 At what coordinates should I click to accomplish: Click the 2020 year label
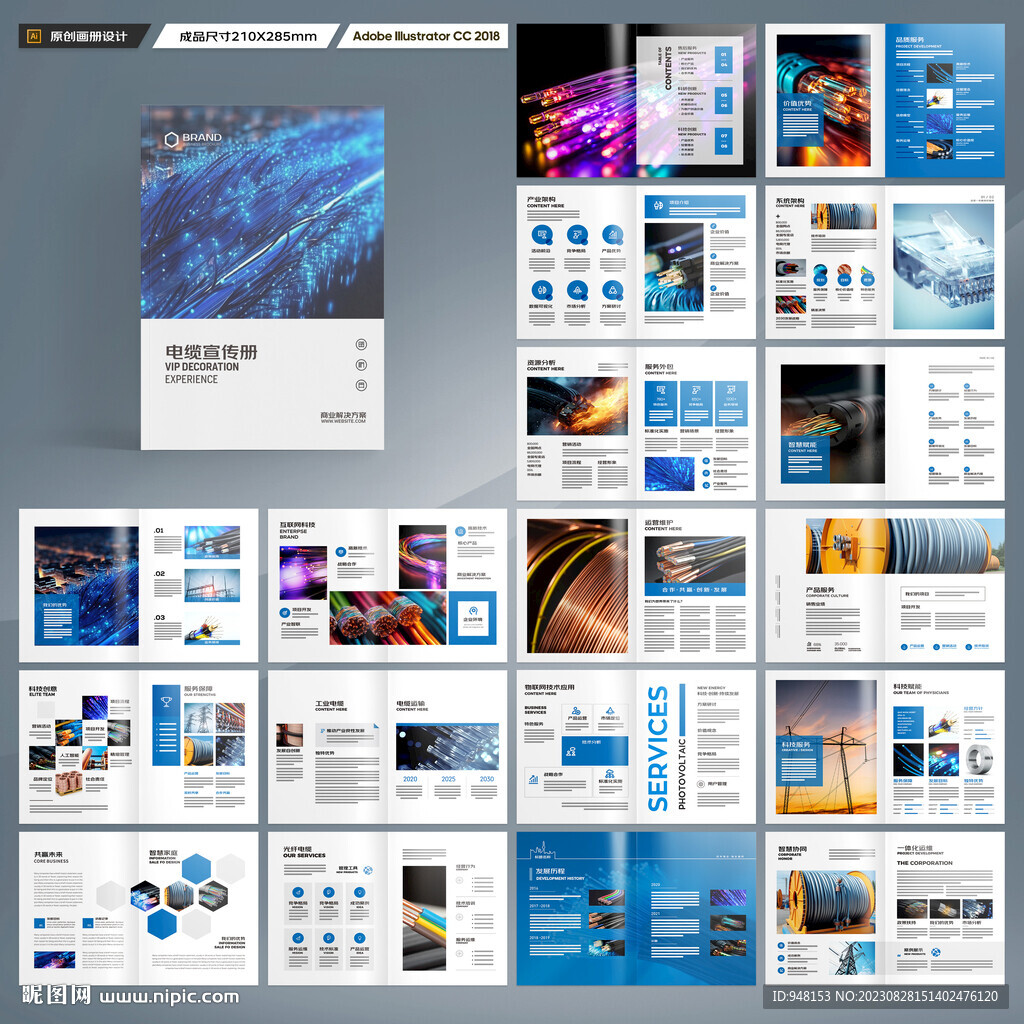[410, 779]
